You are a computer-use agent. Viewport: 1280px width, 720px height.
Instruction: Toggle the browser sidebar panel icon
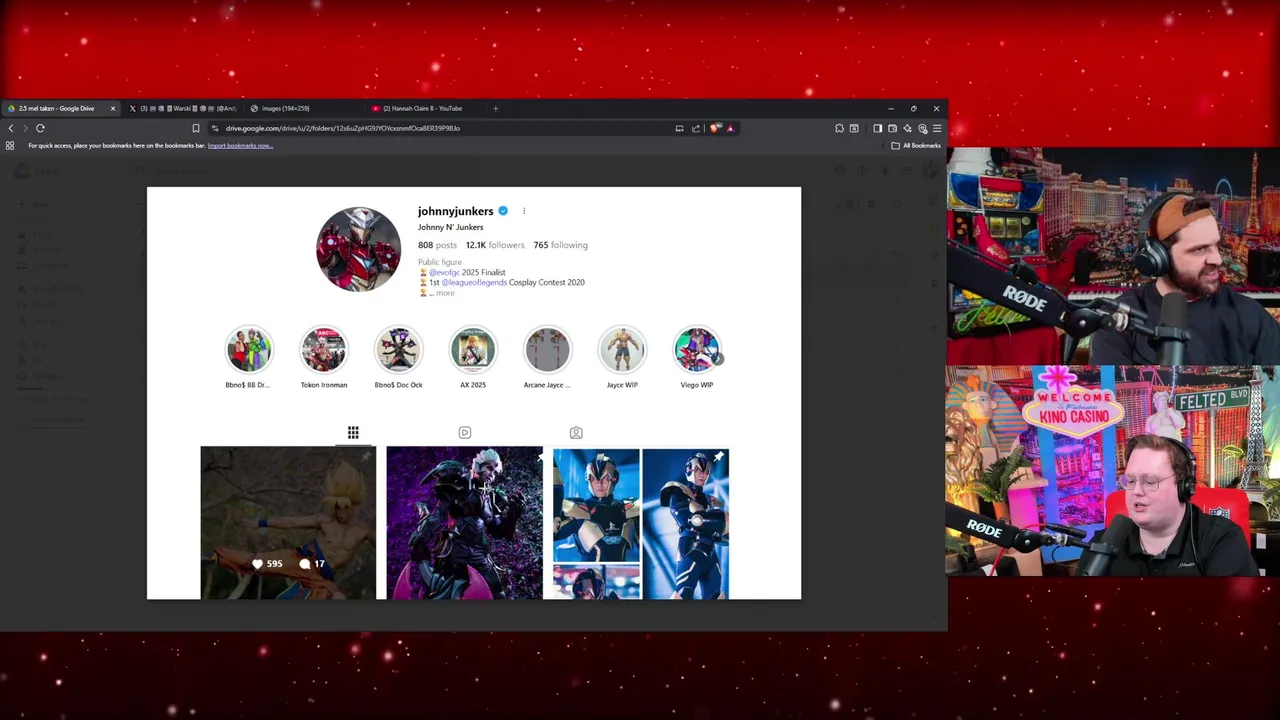click(877, 128)
